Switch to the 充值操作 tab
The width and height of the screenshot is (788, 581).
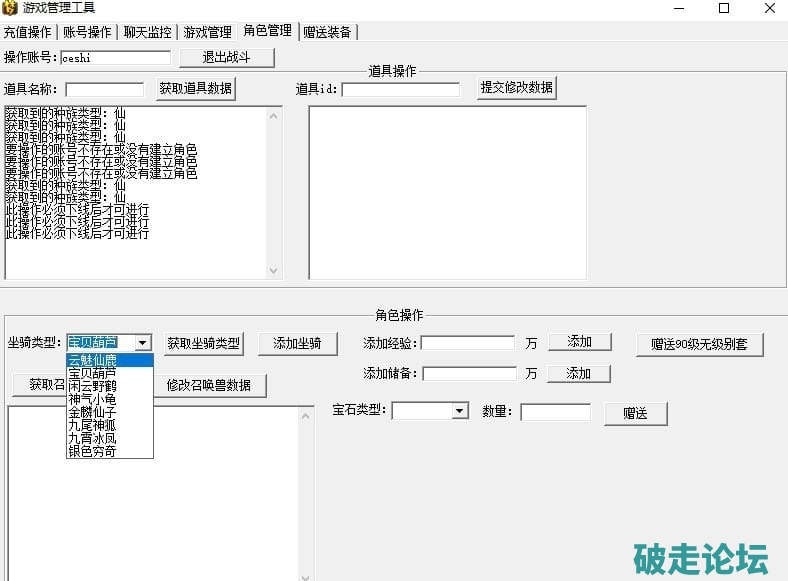27,32
